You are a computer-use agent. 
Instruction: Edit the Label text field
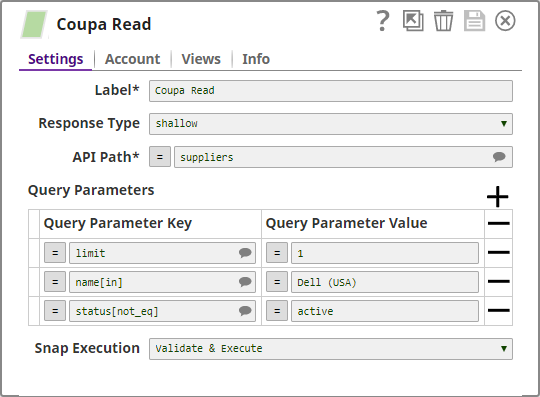[331, 91]
